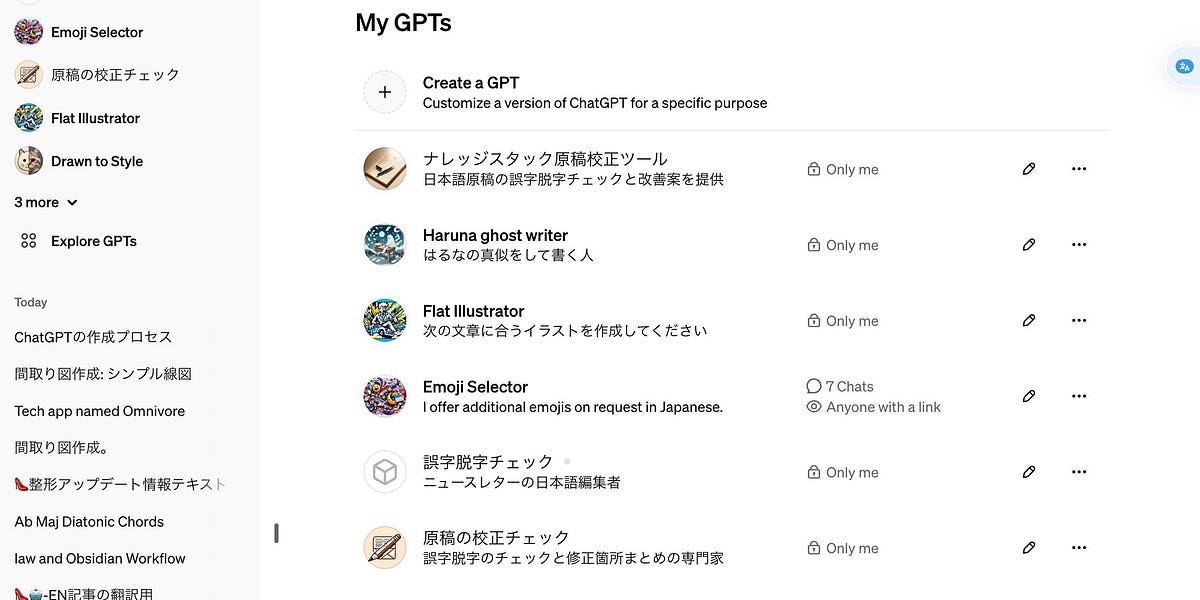Image resolution: width=1200 pixels, height=600 pixels.
Task: Open the options menu for Flat Illustrator
Action: [x=1079, y=320]
